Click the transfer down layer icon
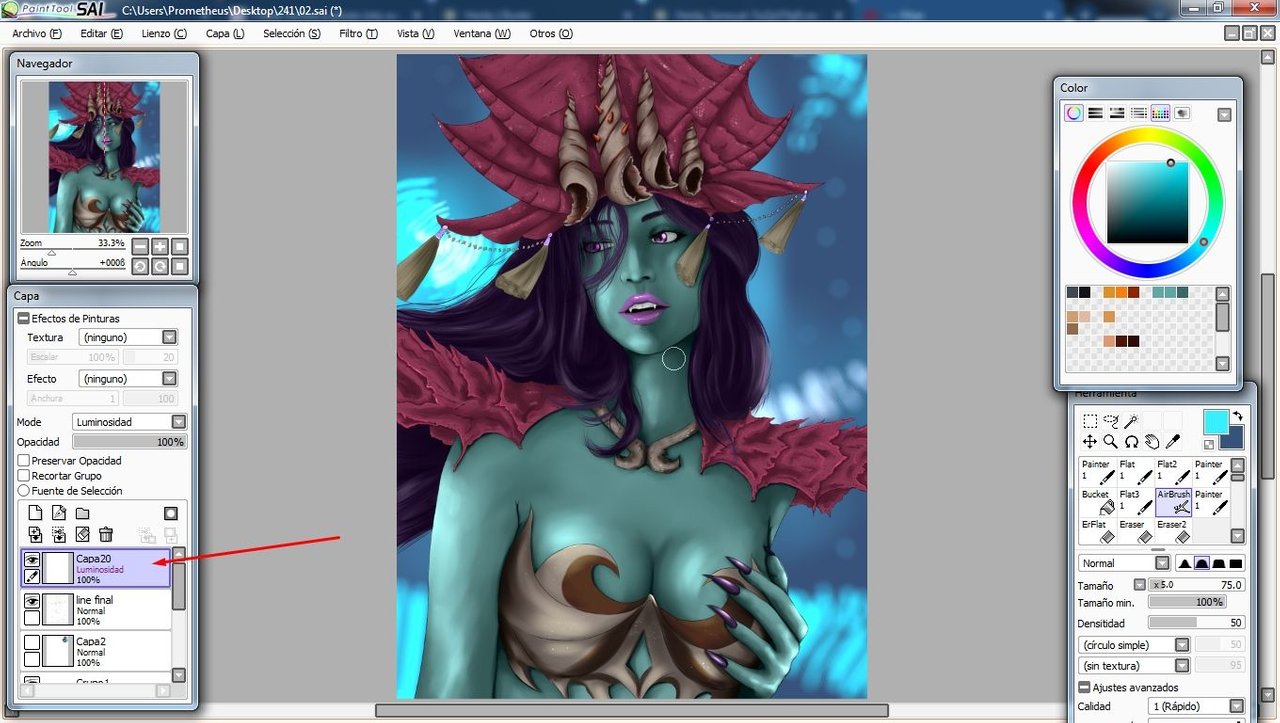This screenshot has width=1280, height=723. click(x=36, y=534)
